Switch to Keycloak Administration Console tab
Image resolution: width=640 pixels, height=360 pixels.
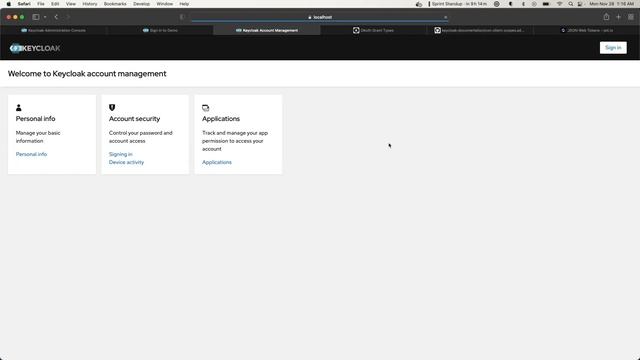point(53,30)
